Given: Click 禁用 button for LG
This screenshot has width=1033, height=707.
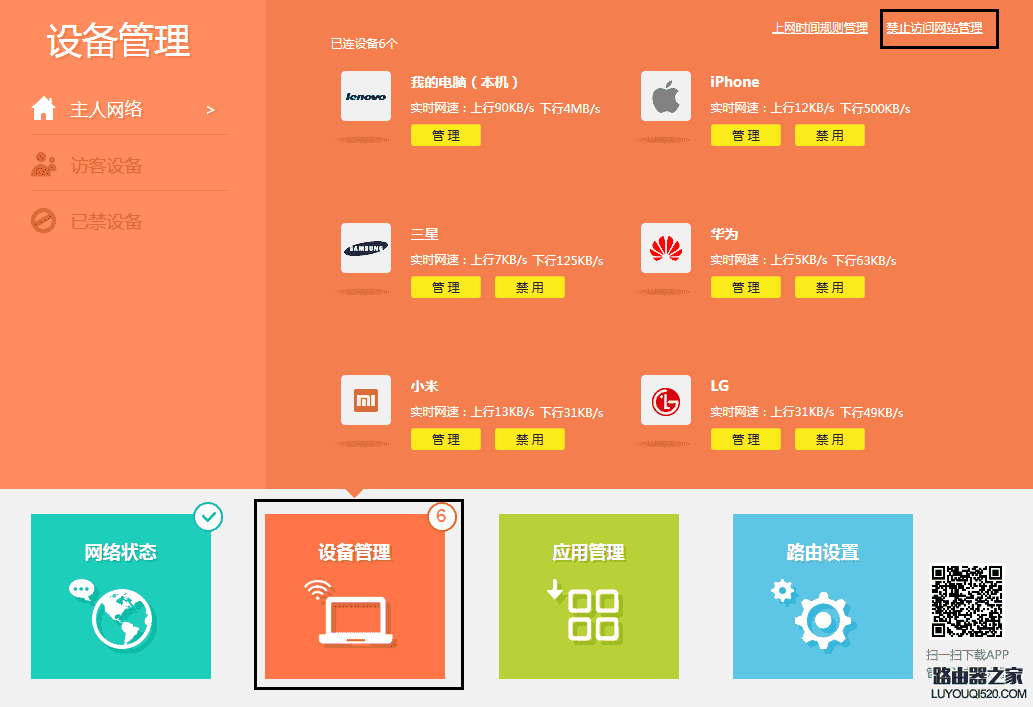Looking at the screenshot, I should click(x=829, y=439).
